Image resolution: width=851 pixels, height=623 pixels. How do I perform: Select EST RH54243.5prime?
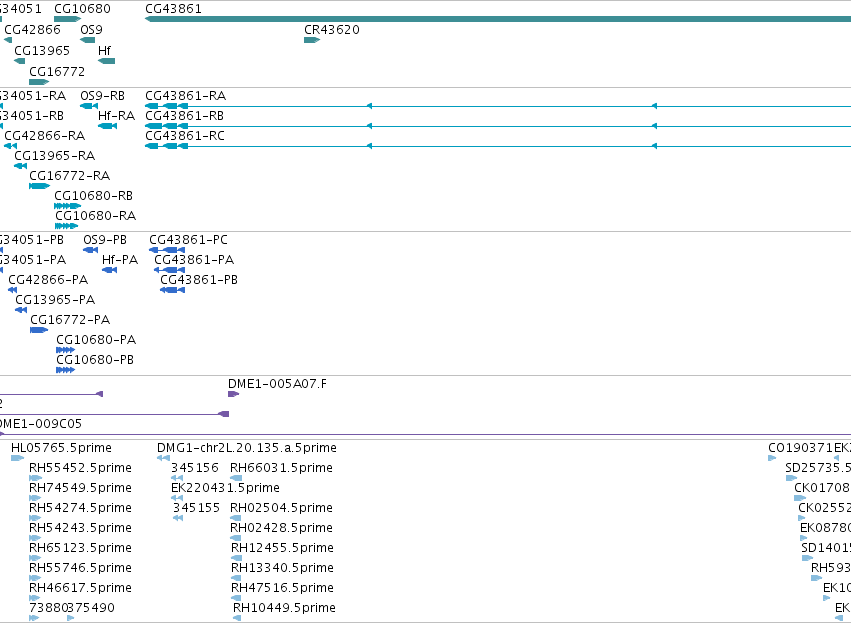pyautogui.click(x=35, y=538)
